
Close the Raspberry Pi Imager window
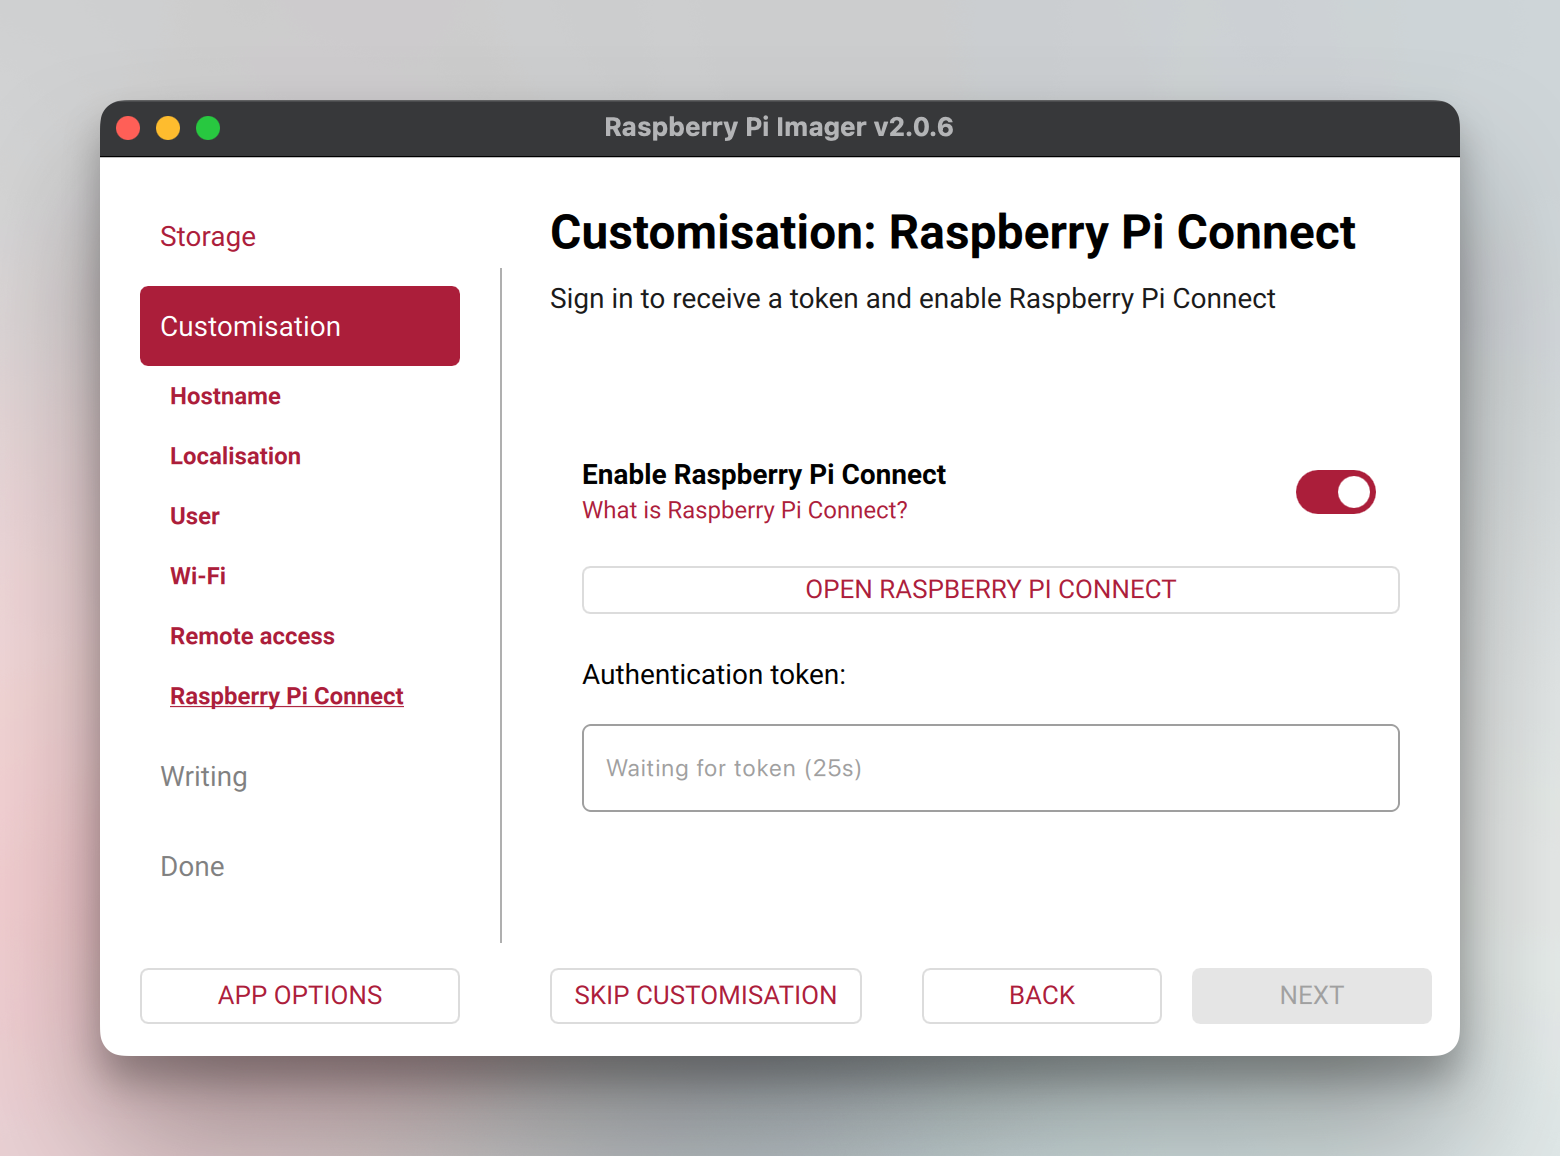(x=128, y=128)
